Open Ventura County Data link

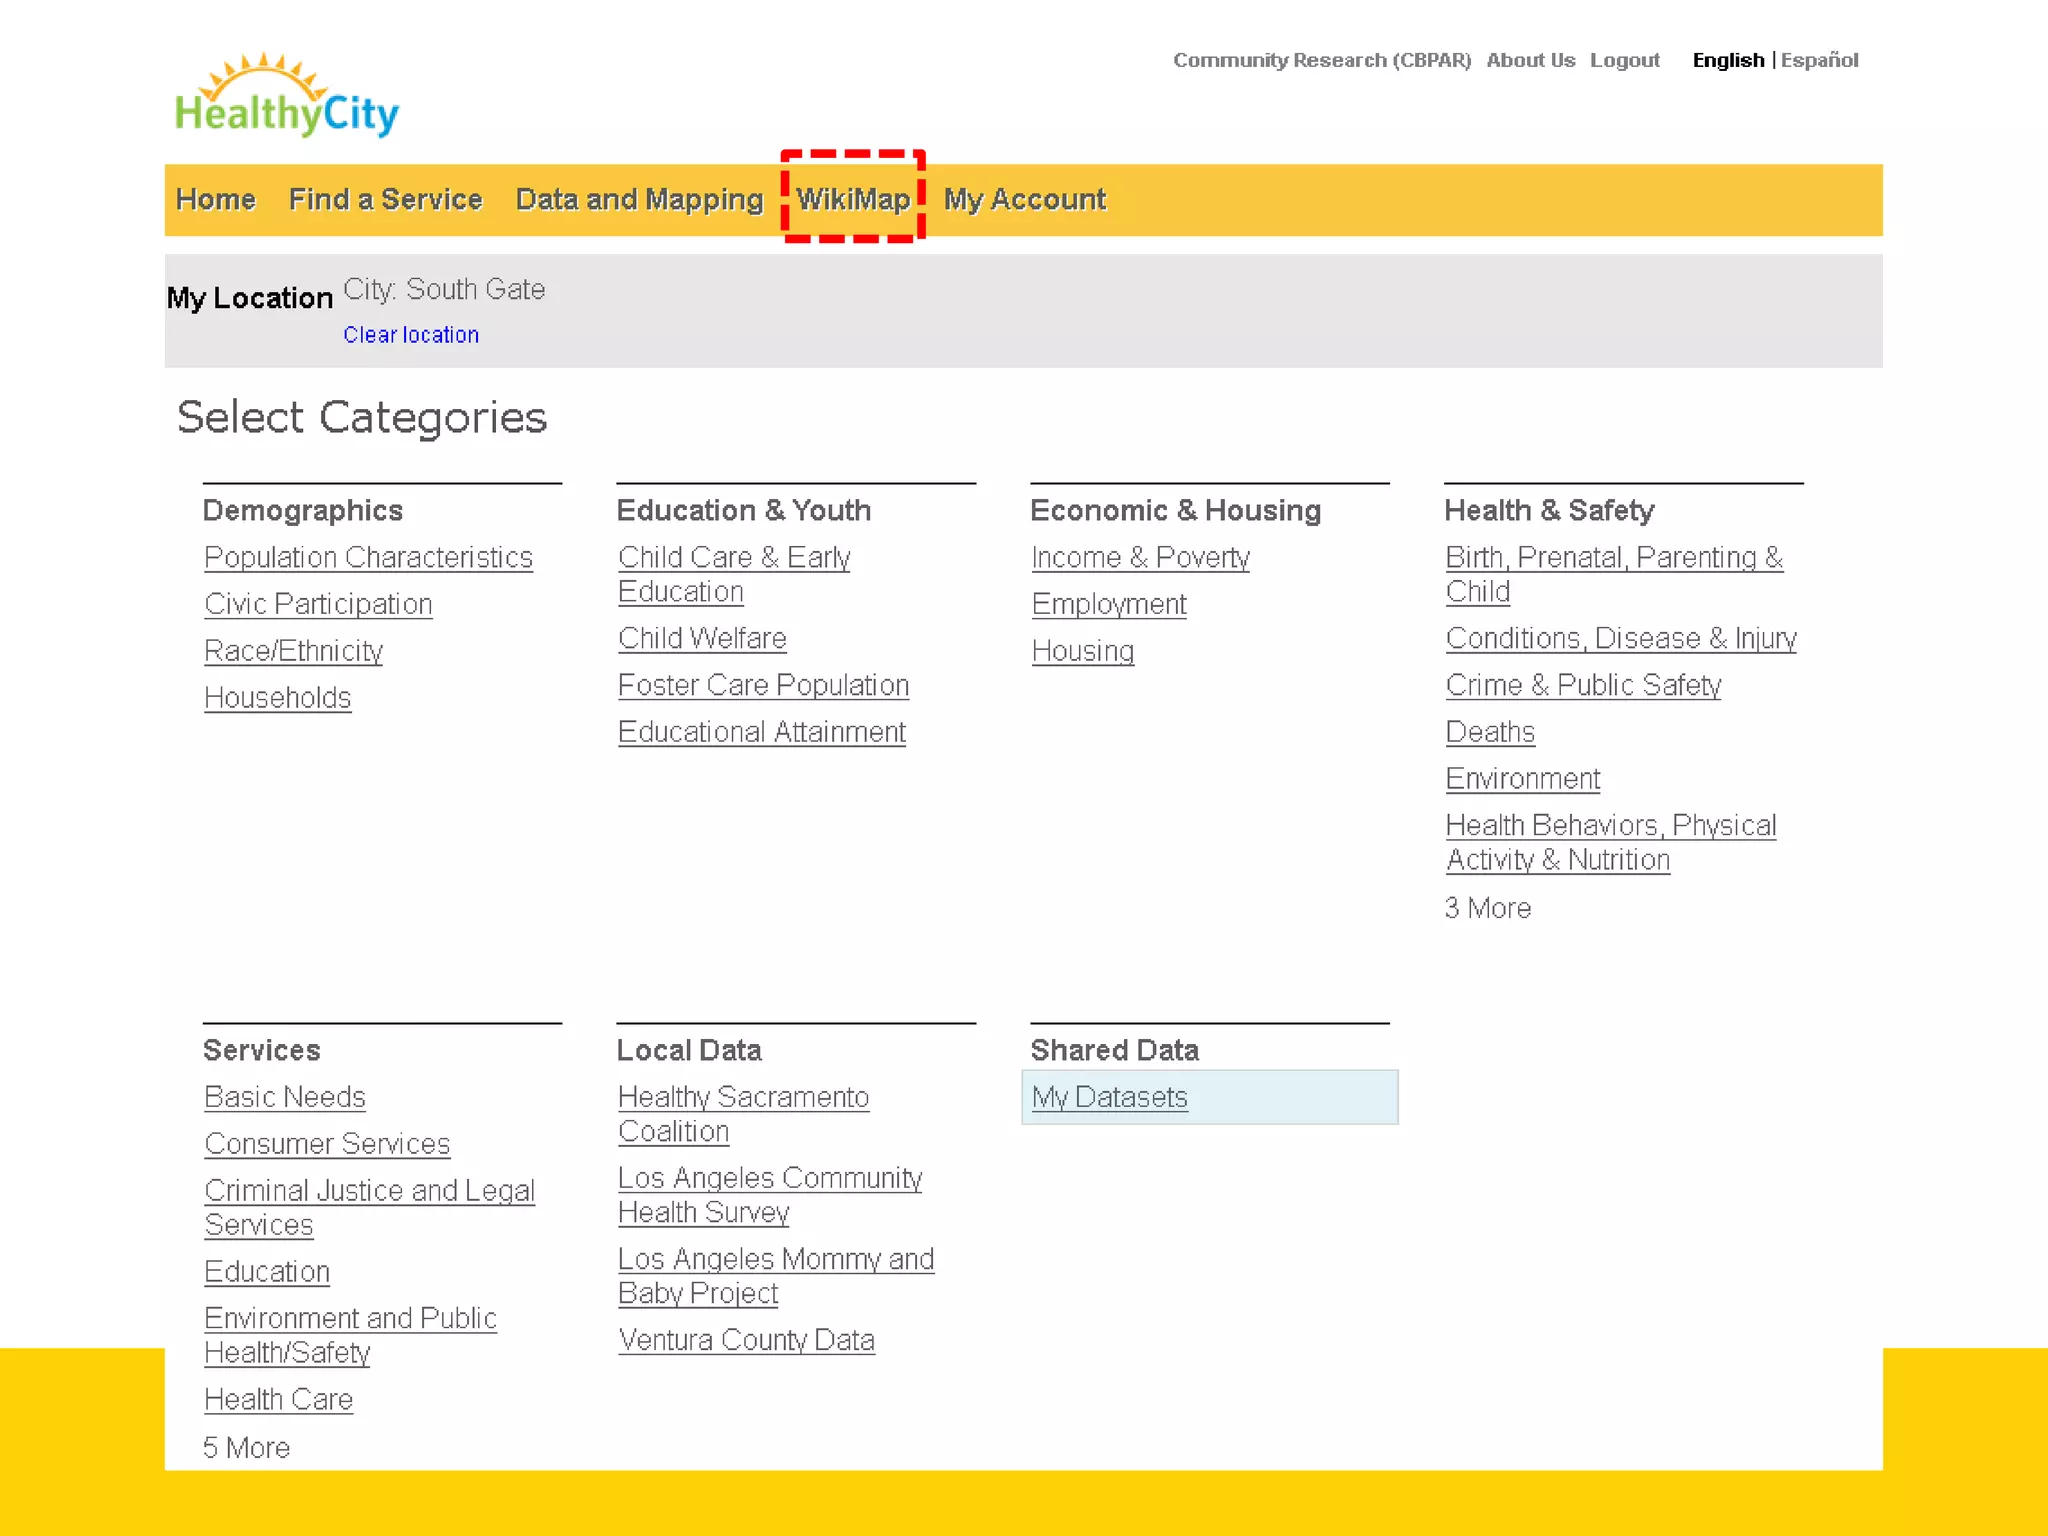tap(746, 1340)
